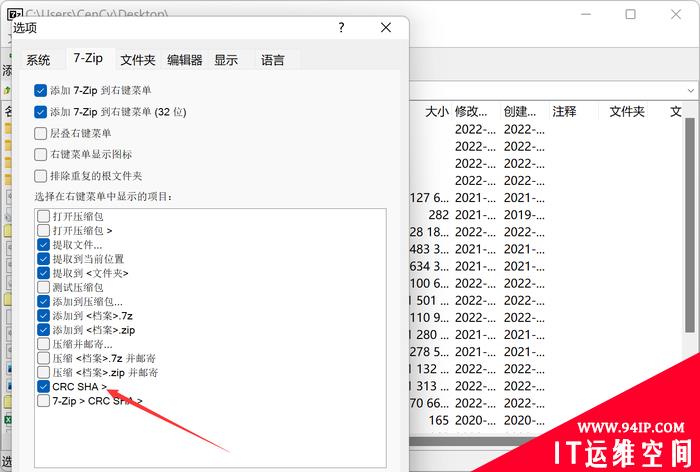The height and width of the screenshot is (472, 700).
Task: Enable 7-Zip > CRC SHA > item
Action: (x=43, y=401)
